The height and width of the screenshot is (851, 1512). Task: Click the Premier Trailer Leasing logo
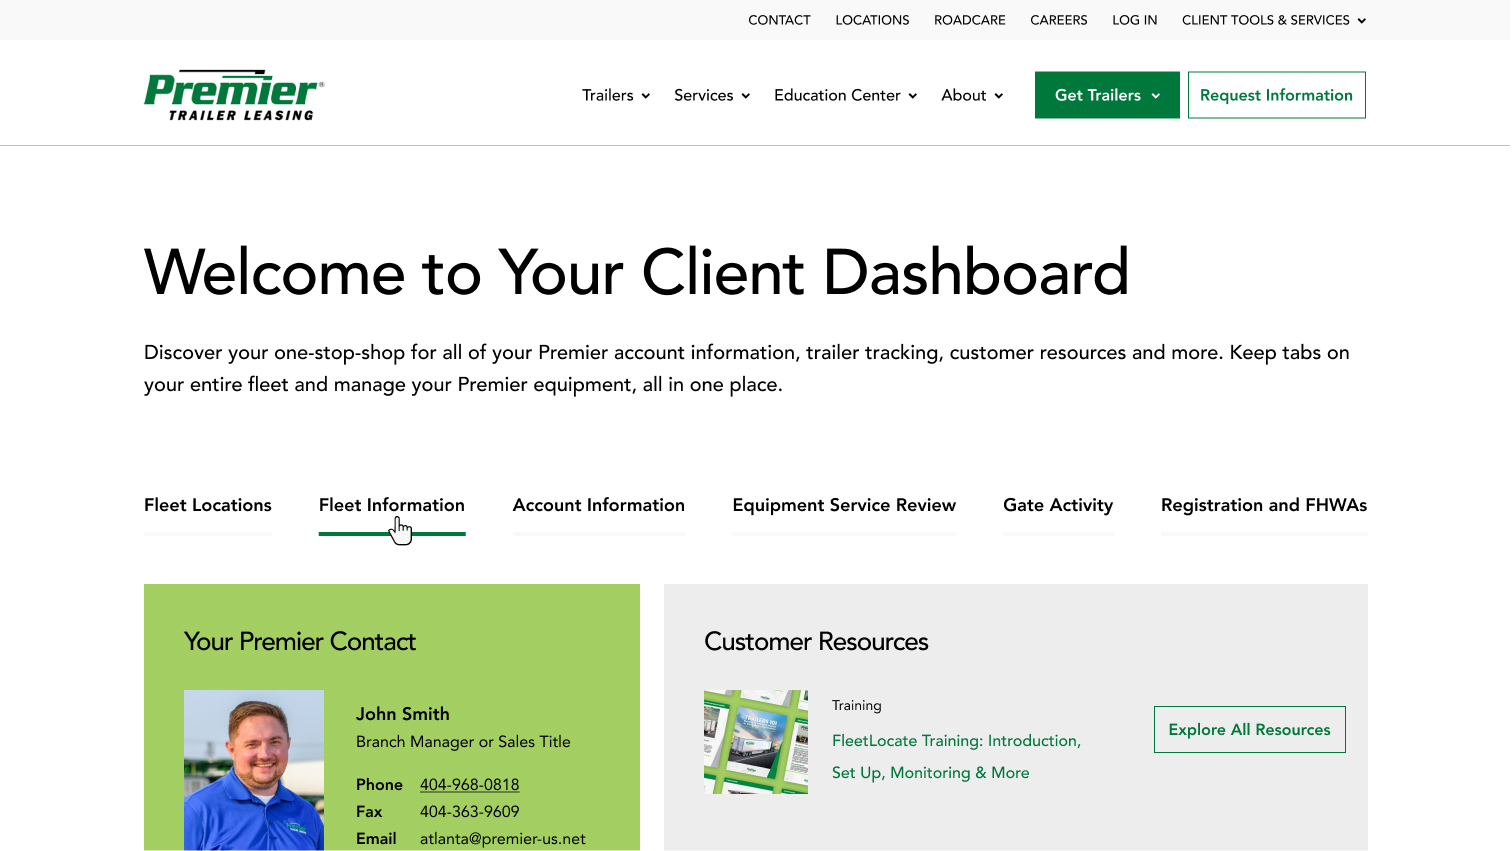(x=234, y=95)
